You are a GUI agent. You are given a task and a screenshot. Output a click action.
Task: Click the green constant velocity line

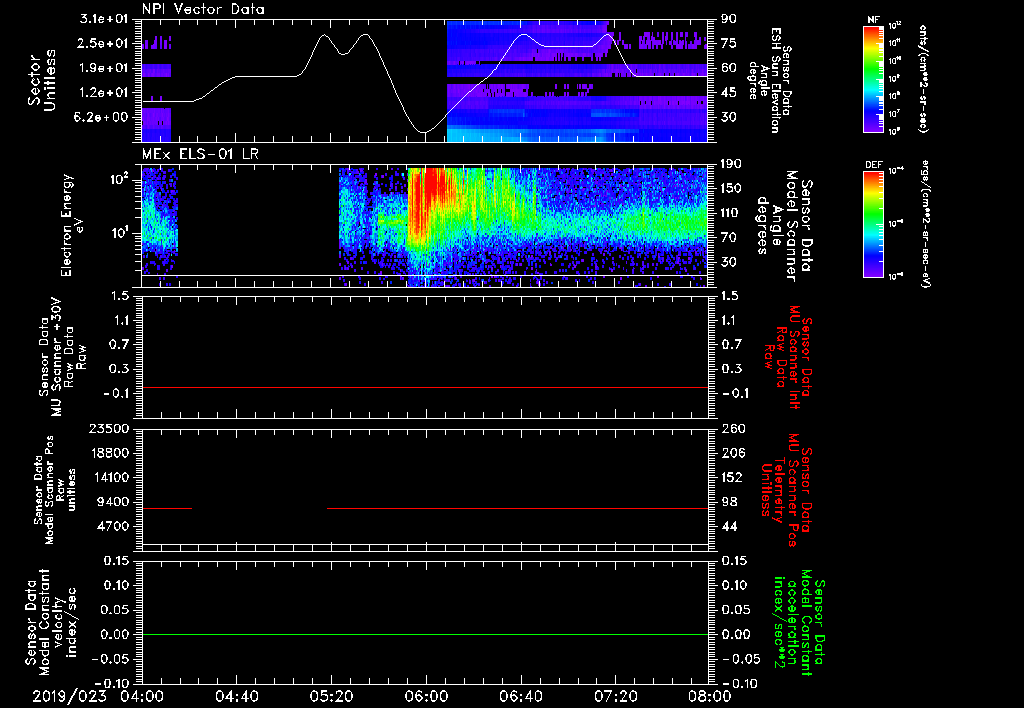(425, 634)
